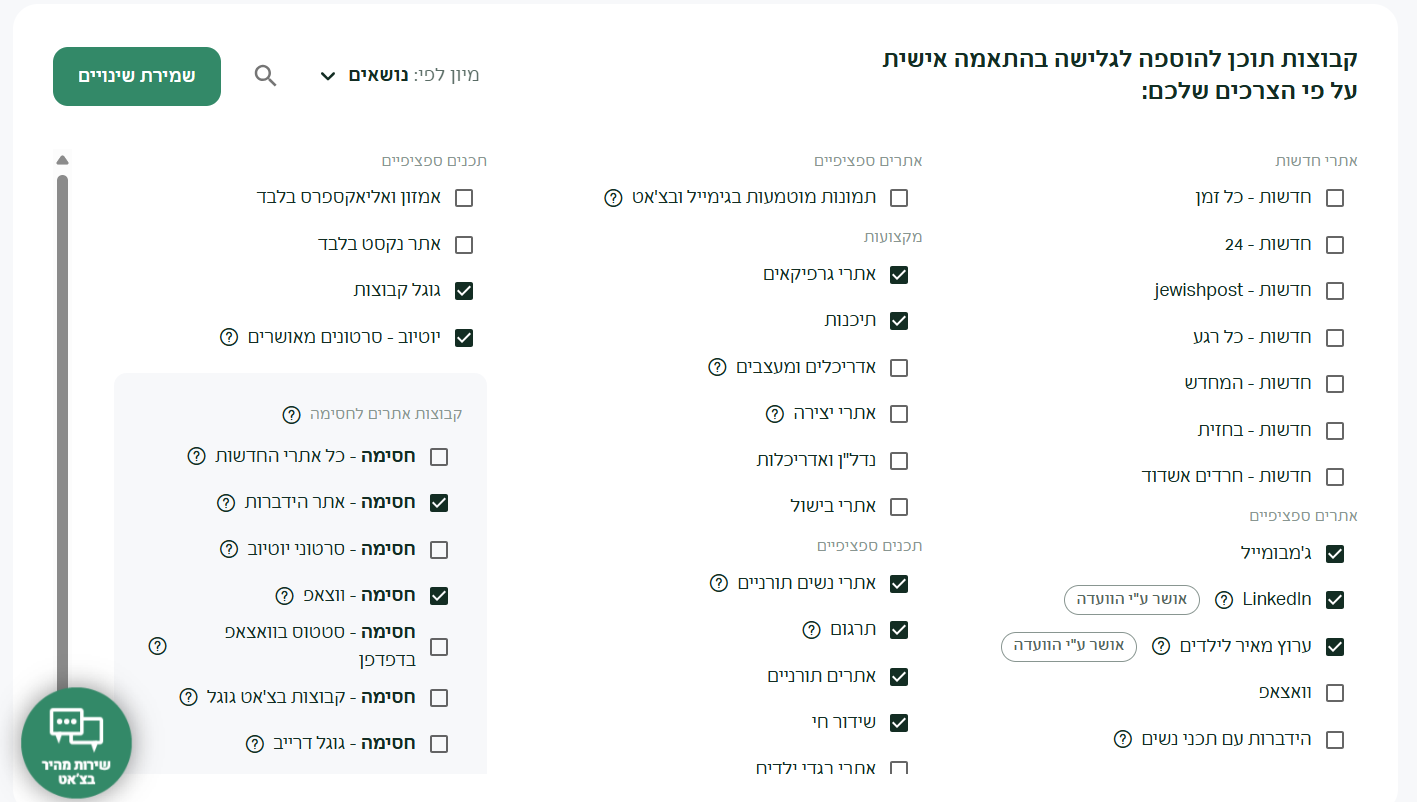The height and width of the screenshot is (802, 1417).
Task: Click help icon by קבוצות אתרים לחסימה
Action: [291, 414]
